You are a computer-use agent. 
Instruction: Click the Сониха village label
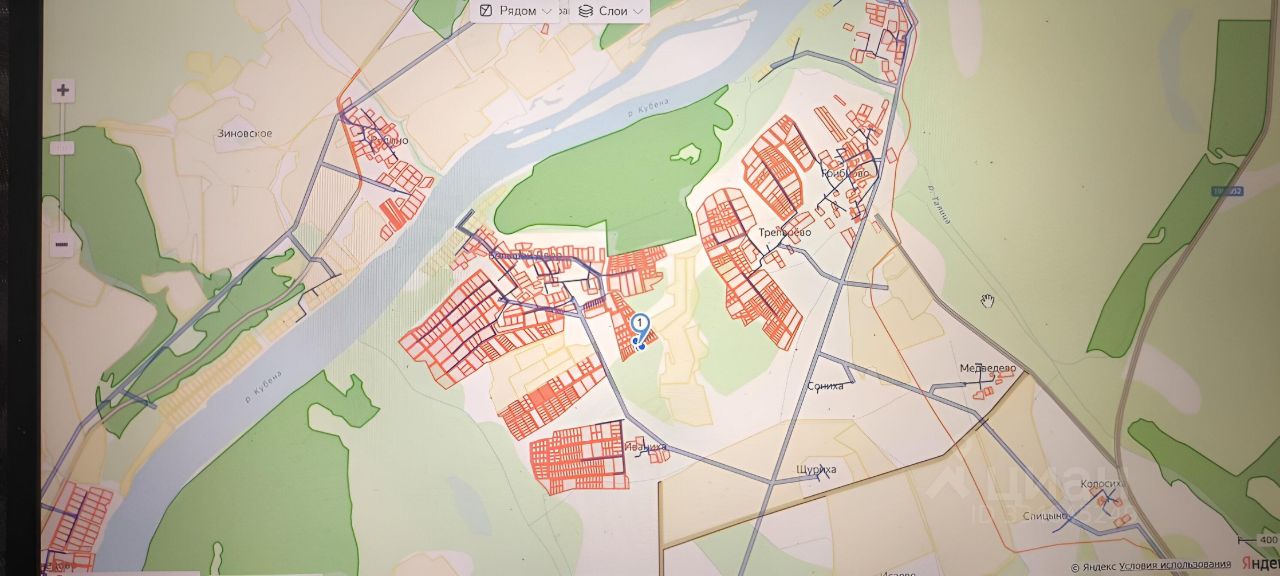point(824,385)
